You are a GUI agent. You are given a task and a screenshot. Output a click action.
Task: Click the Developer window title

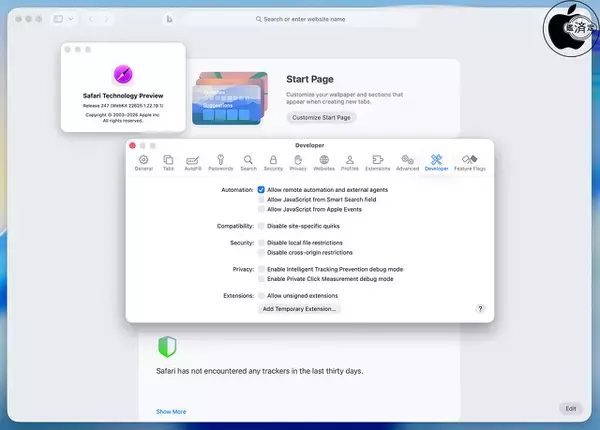click(310, 145)
